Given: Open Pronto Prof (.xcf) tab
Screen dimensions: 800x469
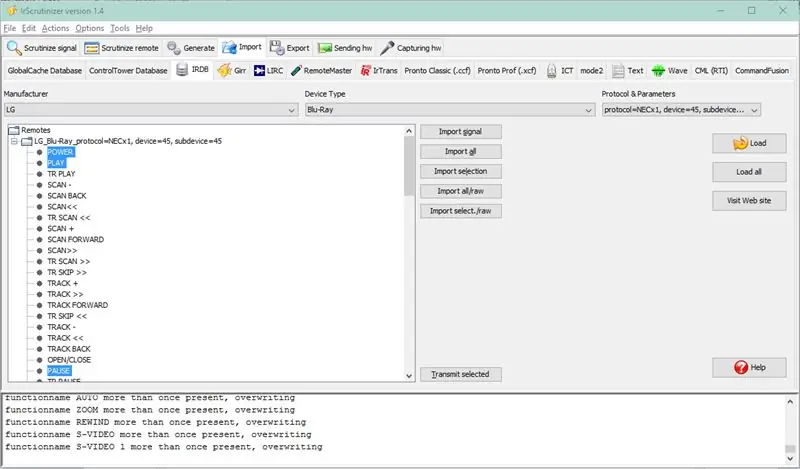Looking at the screenshot, I should (x=507, y=70).
